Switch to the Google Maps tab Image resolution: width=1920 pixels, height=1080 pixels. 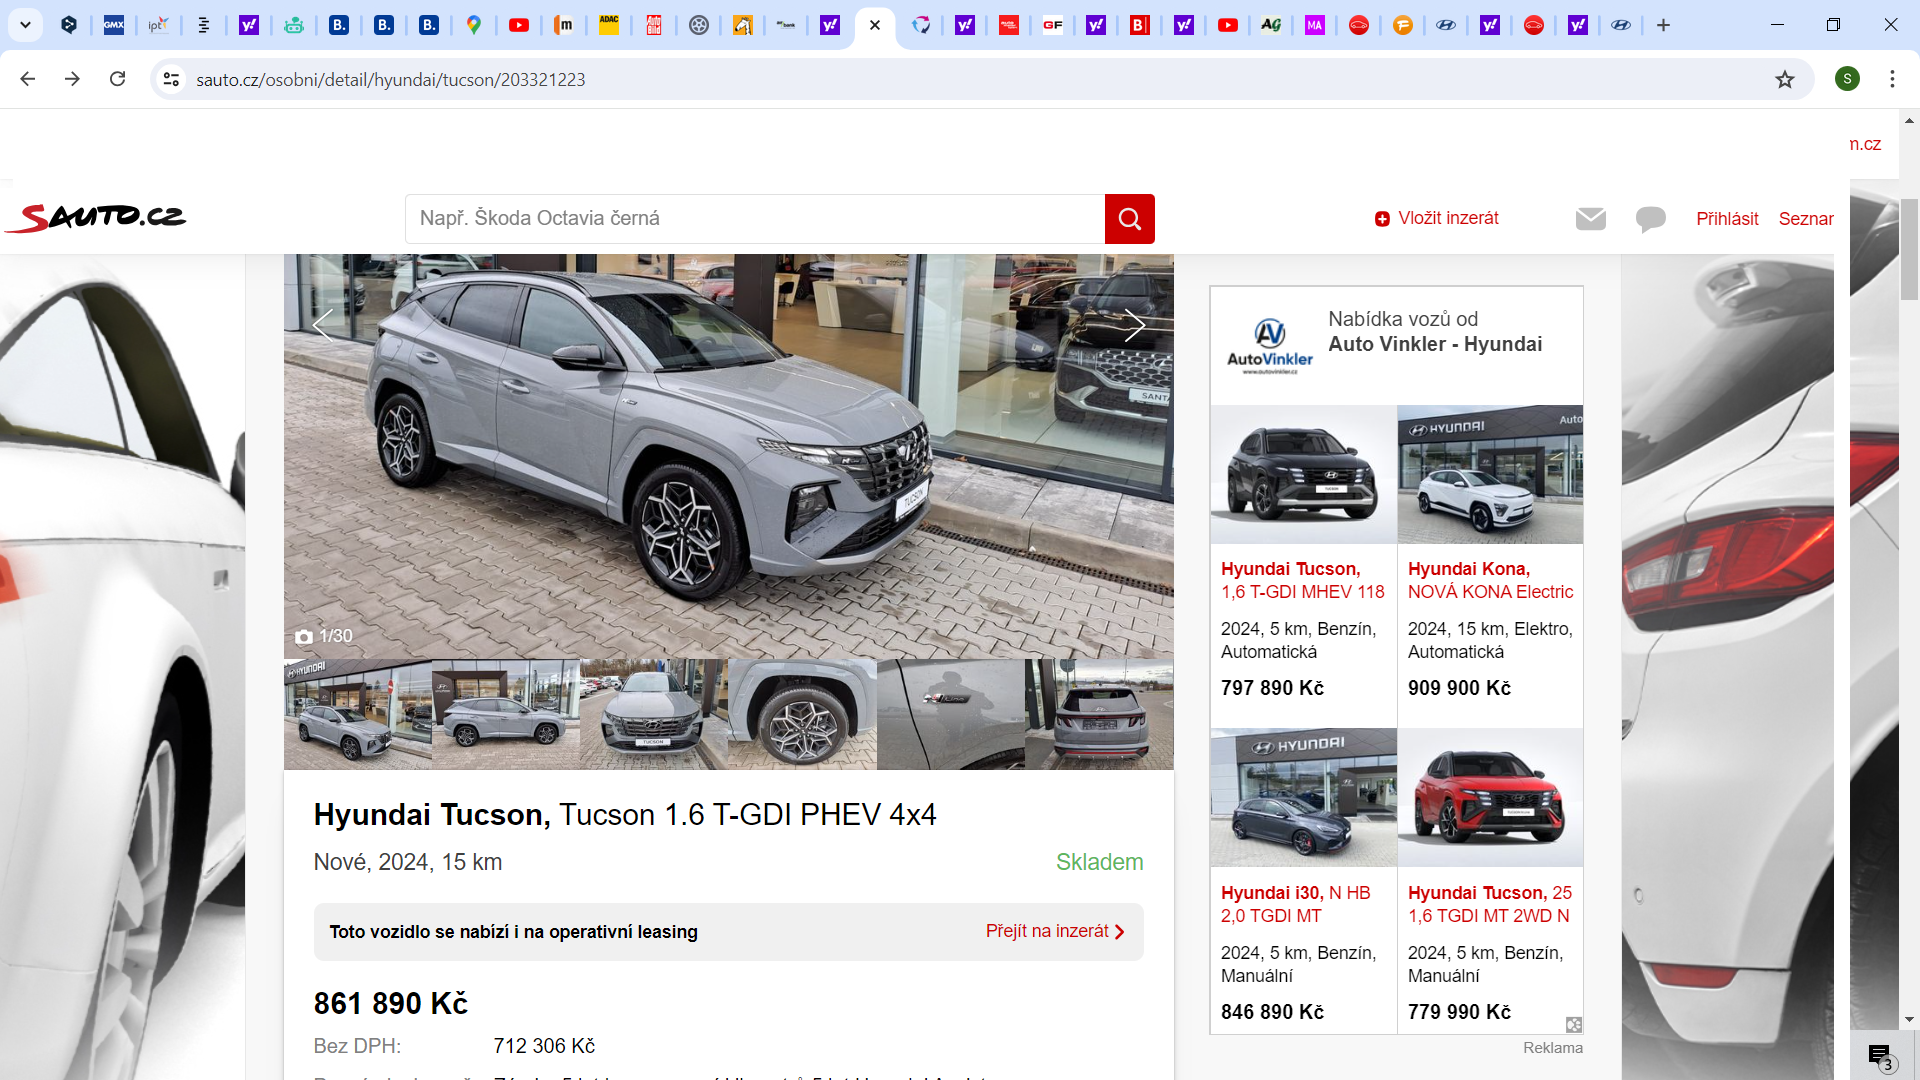(x=474, y=25)
